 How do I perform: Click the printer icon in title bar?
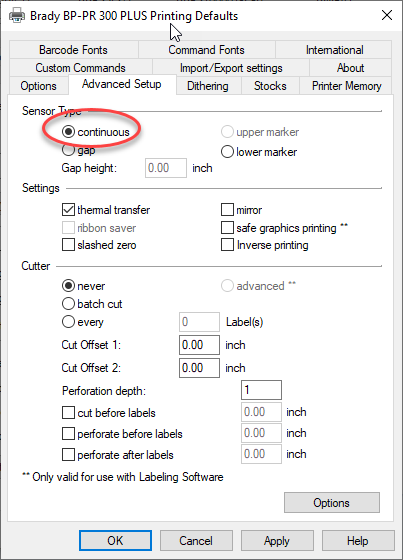[16, 16]
